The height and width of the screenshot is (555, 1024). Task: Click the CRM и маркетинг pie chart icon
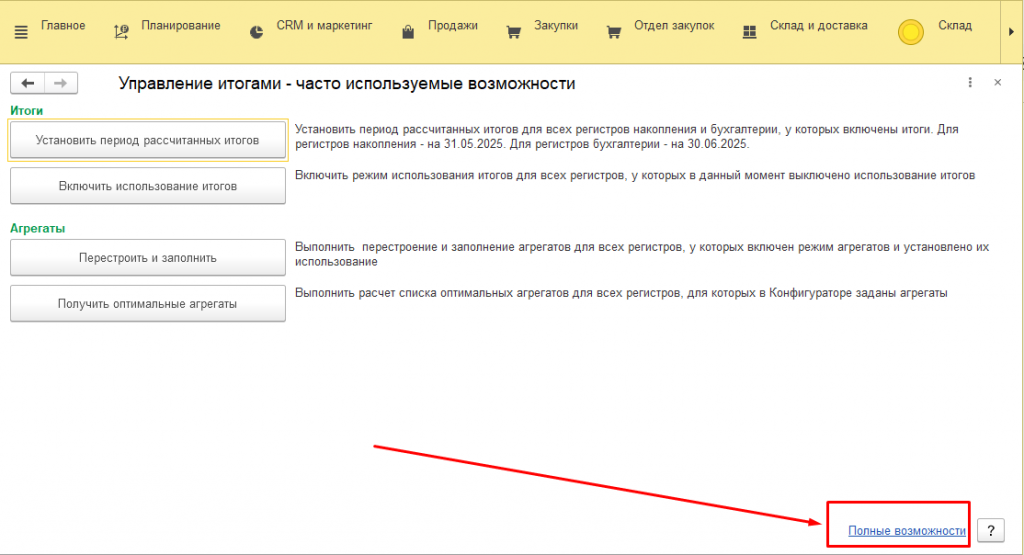[x=257, y=31]
